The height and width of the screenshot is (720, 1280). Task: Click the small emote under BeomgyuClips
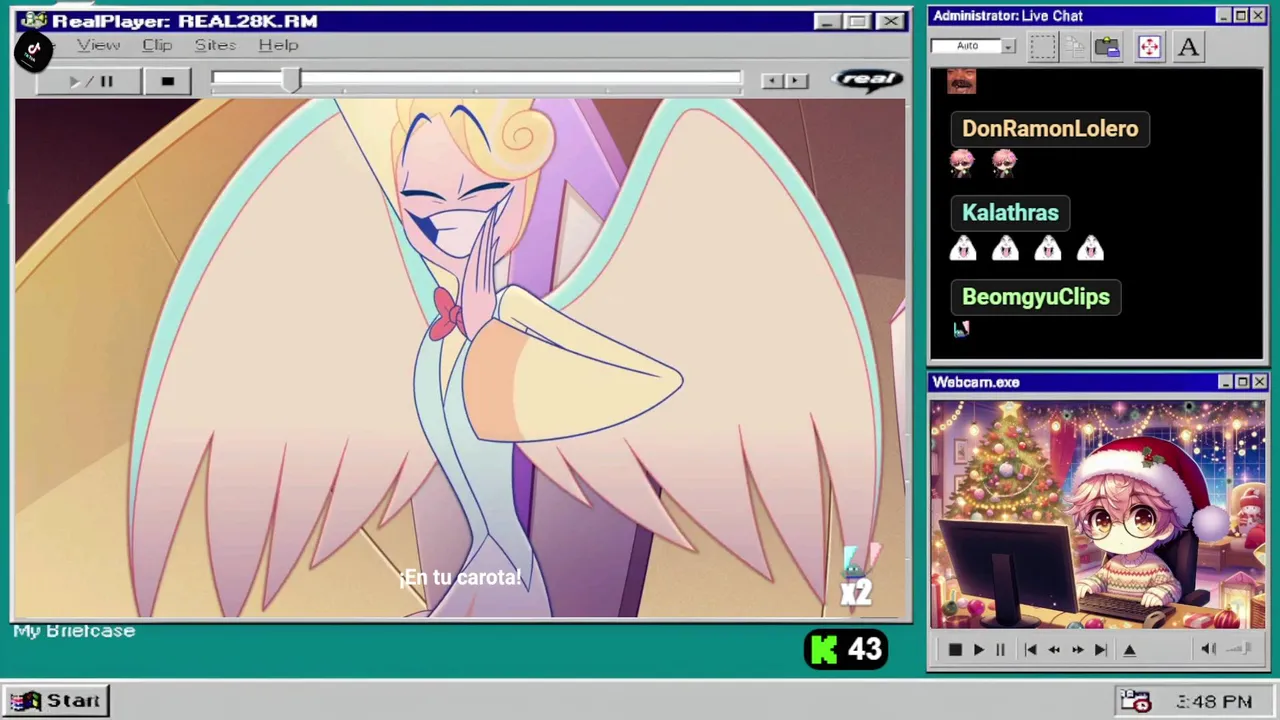[961, 328]
